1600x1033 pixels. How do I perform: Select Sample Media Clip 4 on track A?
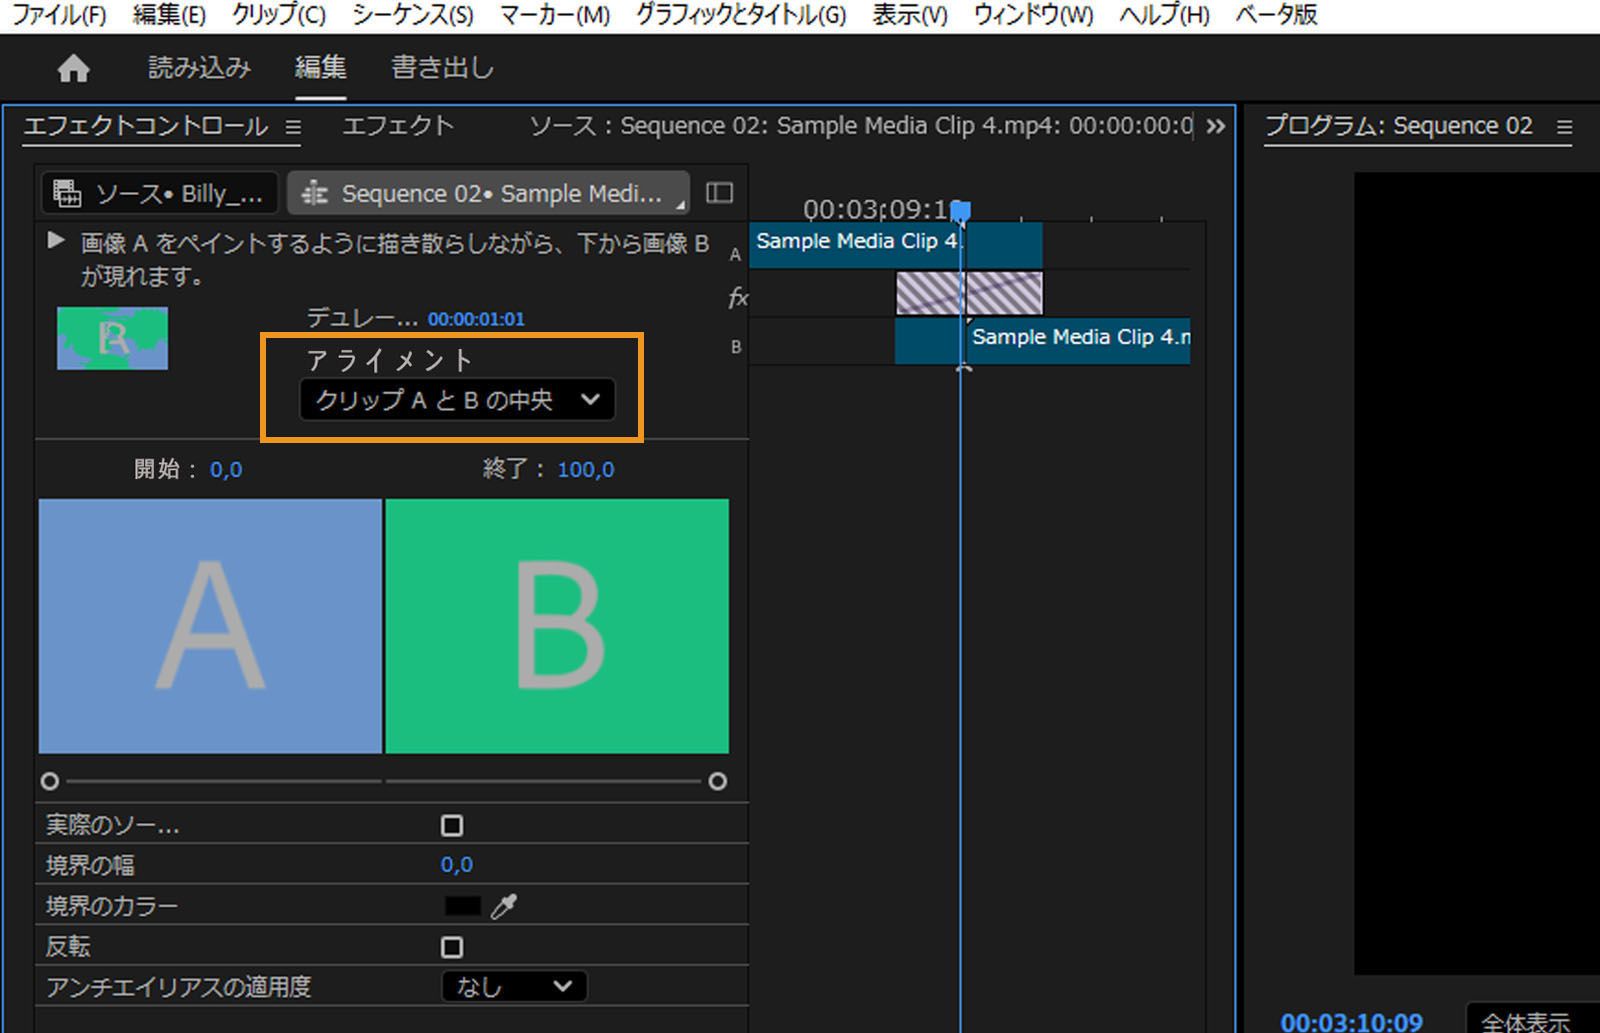pos(896,244)
